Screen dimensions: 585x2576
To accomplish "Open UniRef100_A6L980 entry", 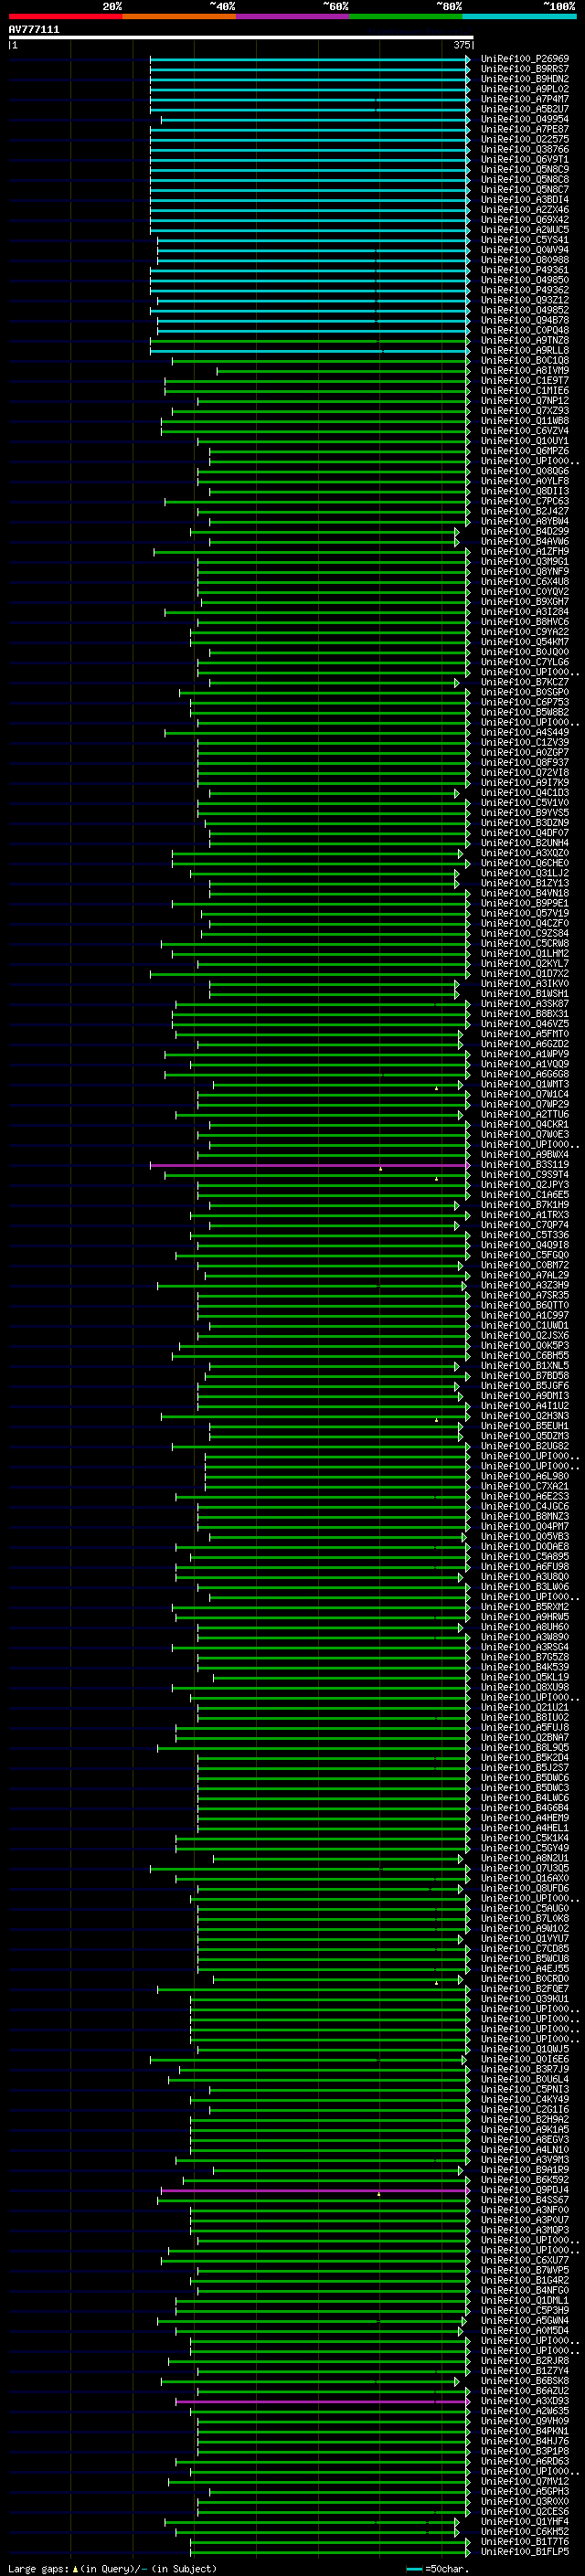I will (x=525, y=1476).
